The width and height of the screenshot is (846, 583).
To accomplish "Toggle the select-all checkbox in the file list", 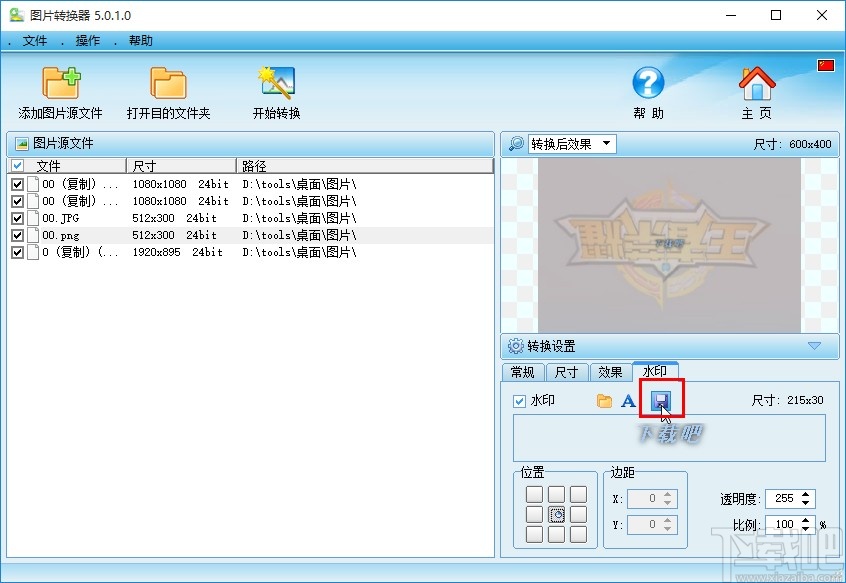I will (x=16, y=165).
